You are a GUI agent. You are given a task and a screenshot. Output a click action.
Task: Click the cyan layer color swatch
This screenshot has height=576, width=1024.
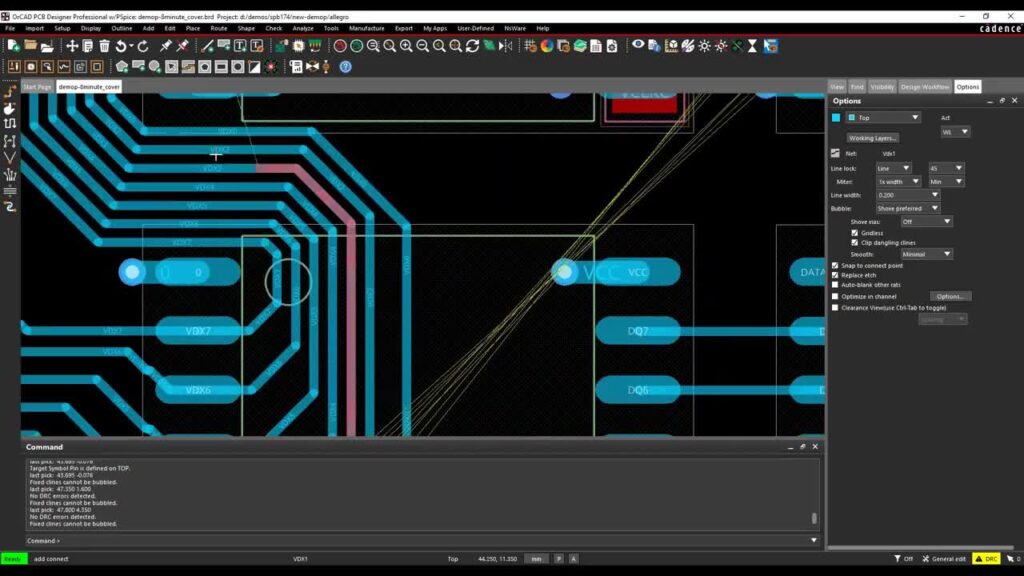[837, 118]
